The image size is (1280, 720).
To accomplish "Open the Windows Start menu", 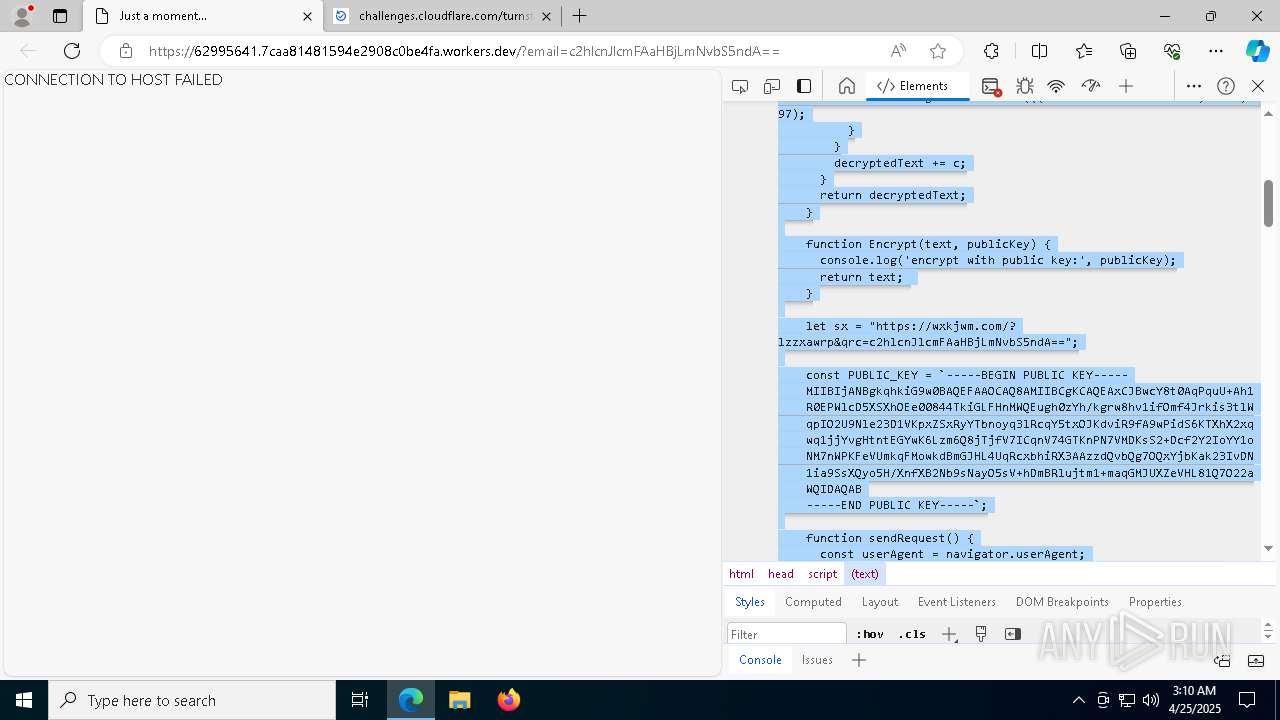I will coord(24,700).
